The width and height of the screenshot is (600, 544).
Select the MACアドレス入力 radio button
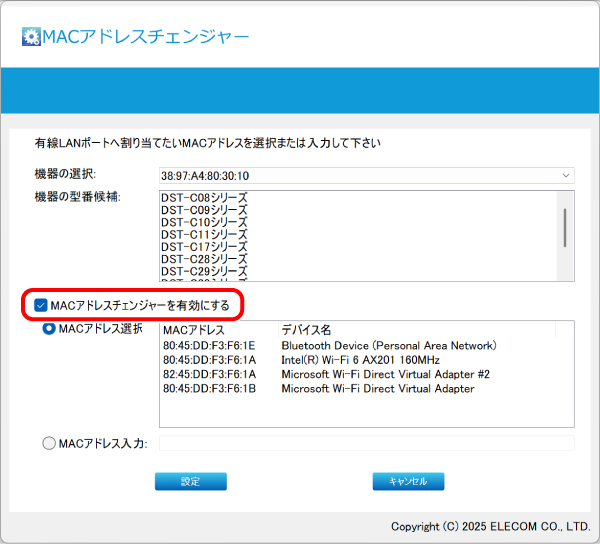(49, 443)
